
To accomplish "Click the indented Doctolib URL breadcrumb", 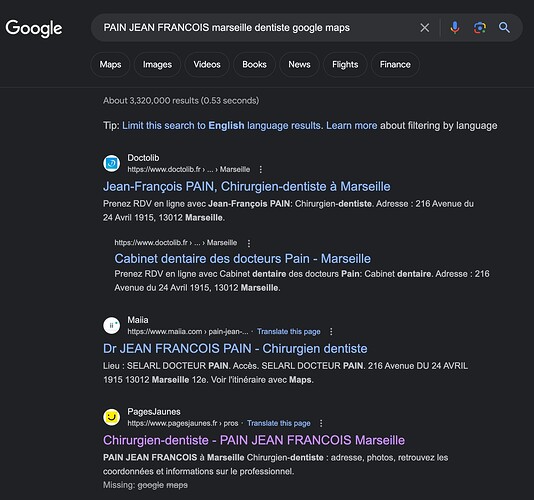I will click(176, 243).
